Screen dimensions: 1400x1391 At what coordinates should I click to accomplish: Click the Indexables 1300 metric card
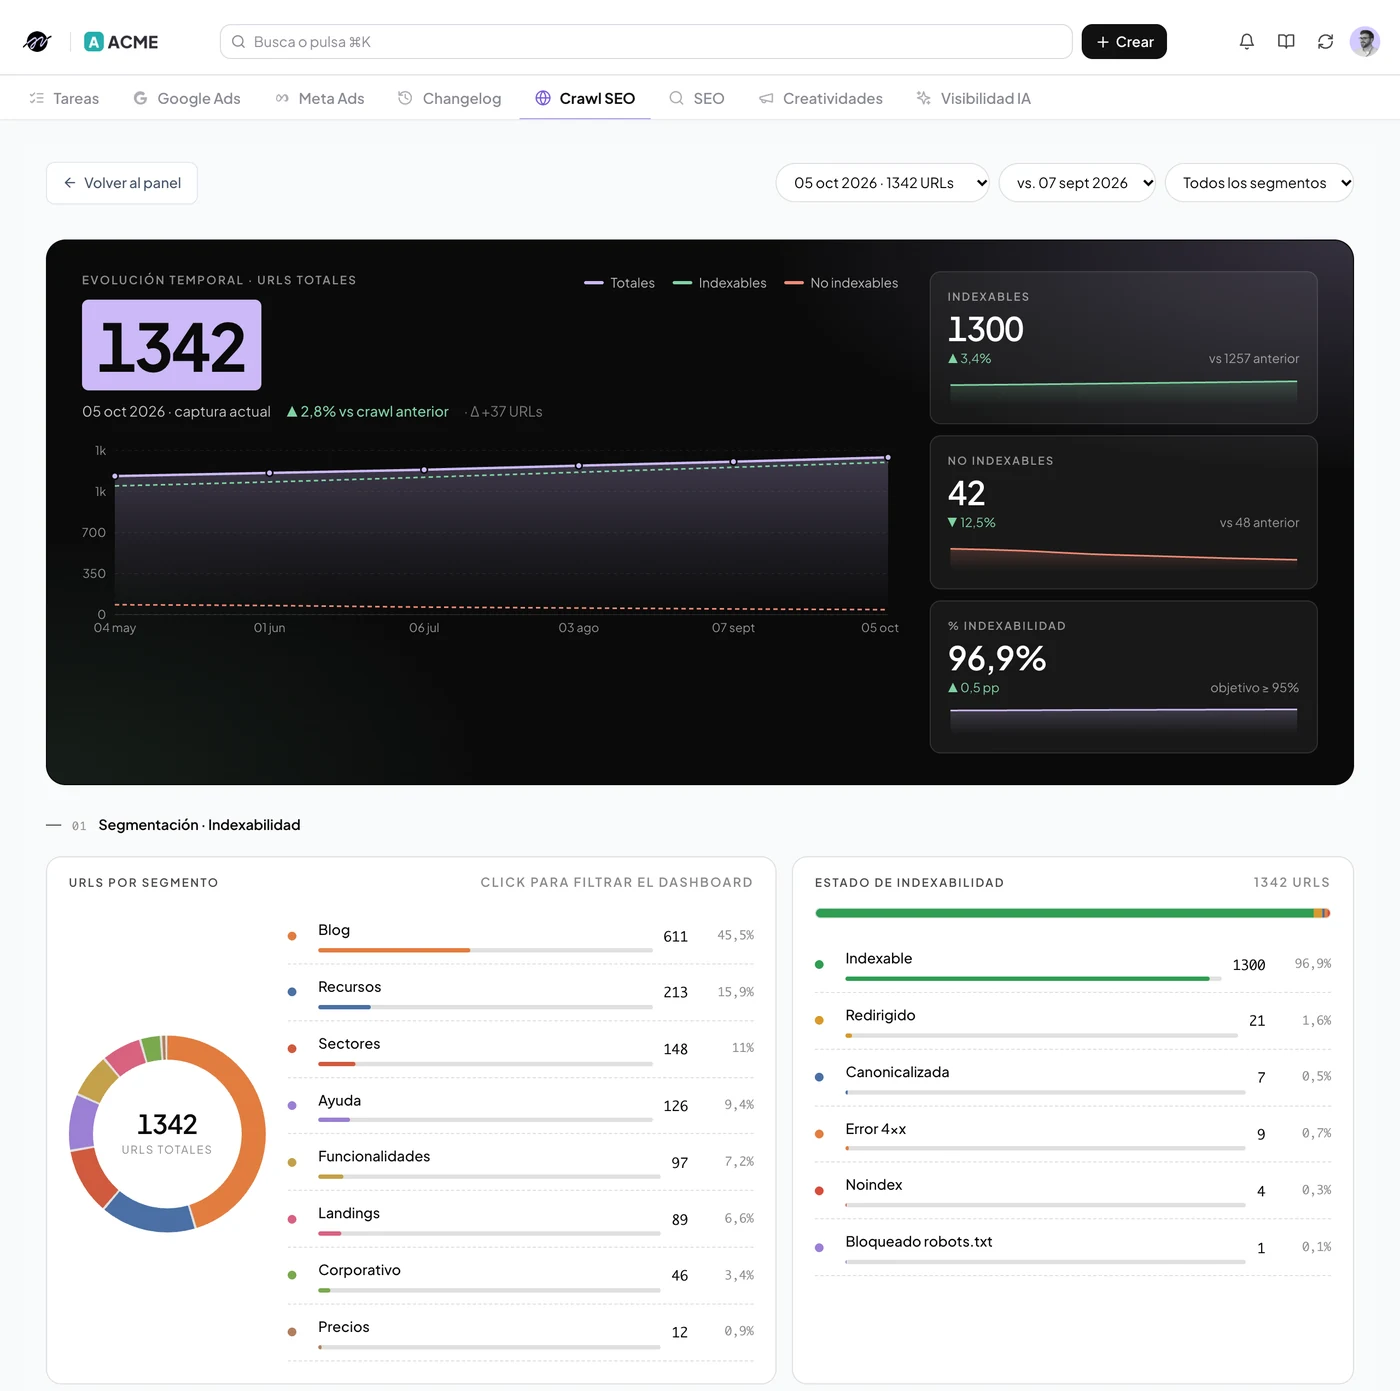(x=1123, y=348)
